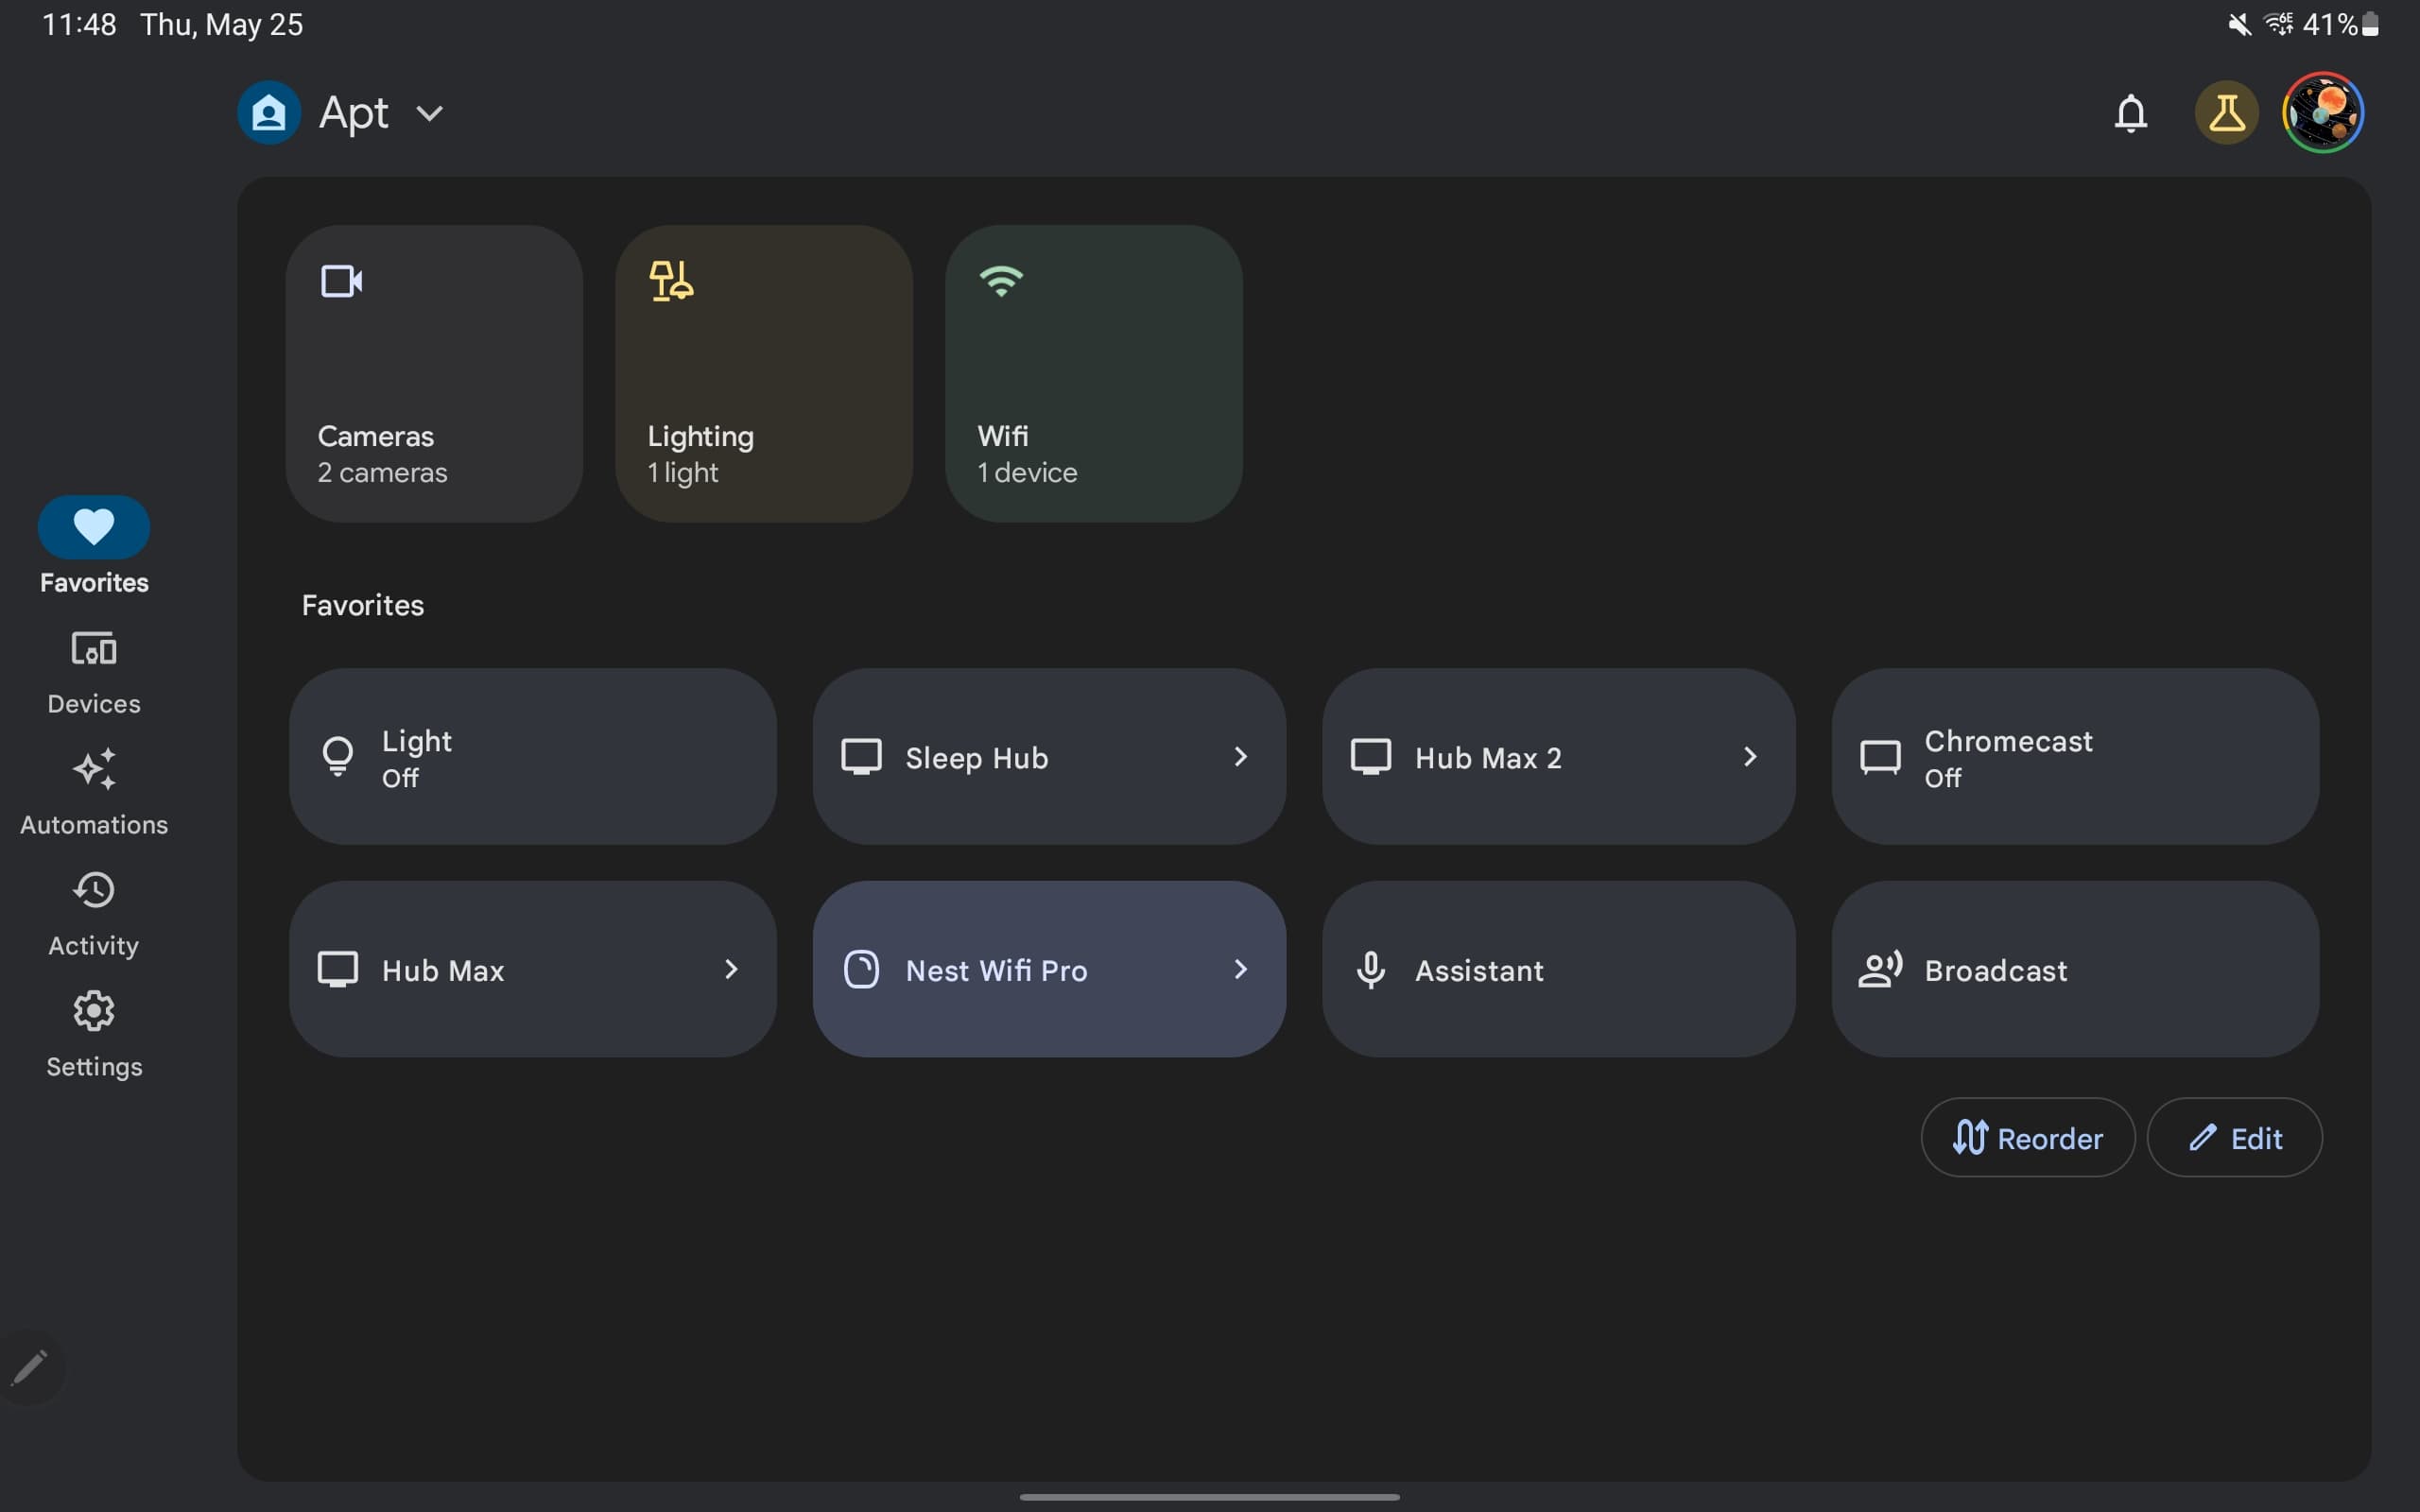This screenshot has width=2420, height=1512.
Task: Expand Sleep Hub with its chevron
Action: (x=1240, y=757)
